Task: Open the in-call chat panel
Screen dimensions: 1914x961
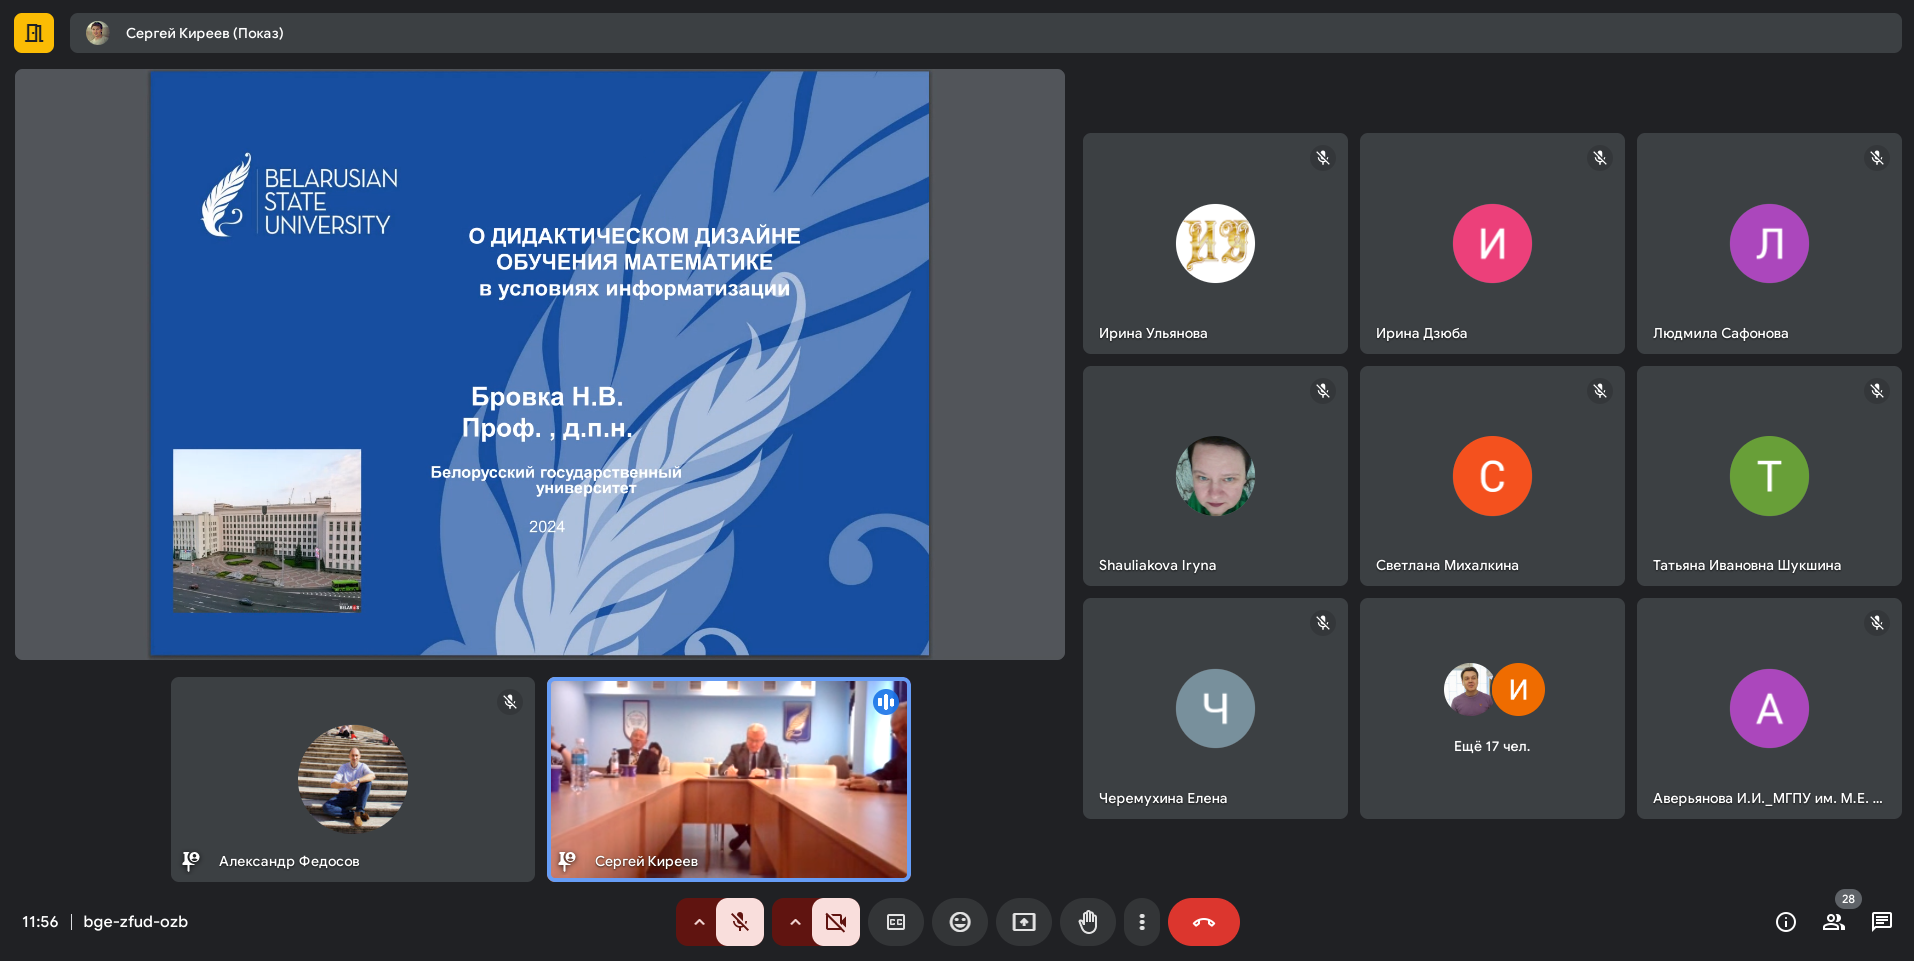Action: (1881, 922)
